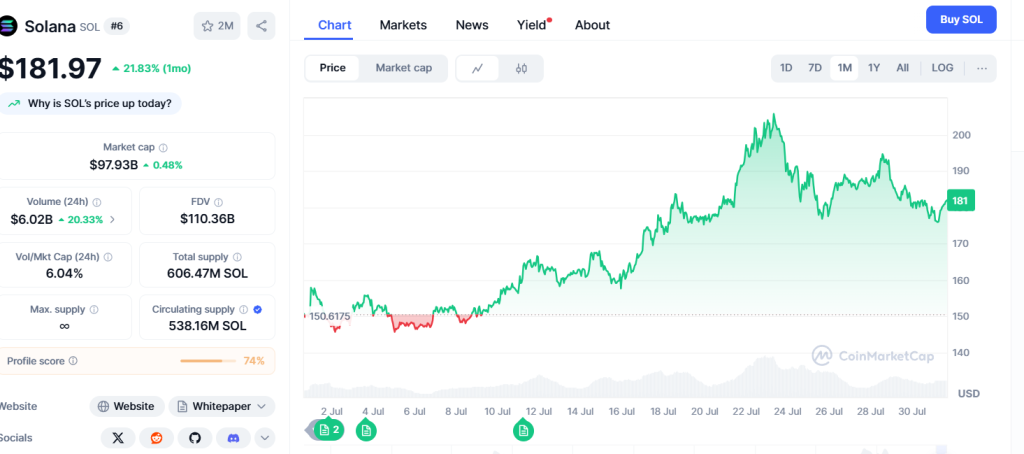Click the $97.93B market cap value

114,165
